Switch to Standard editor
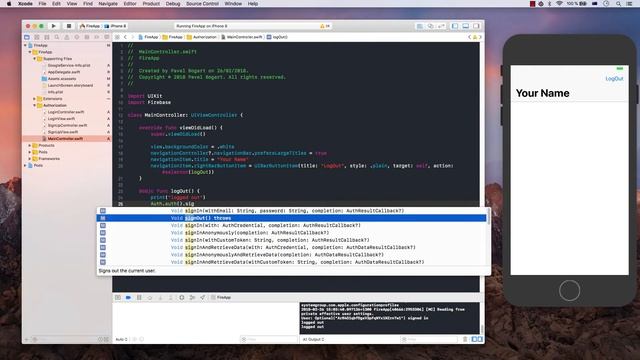The width and height of the screenshot is (640, 360). coord(420,26)
